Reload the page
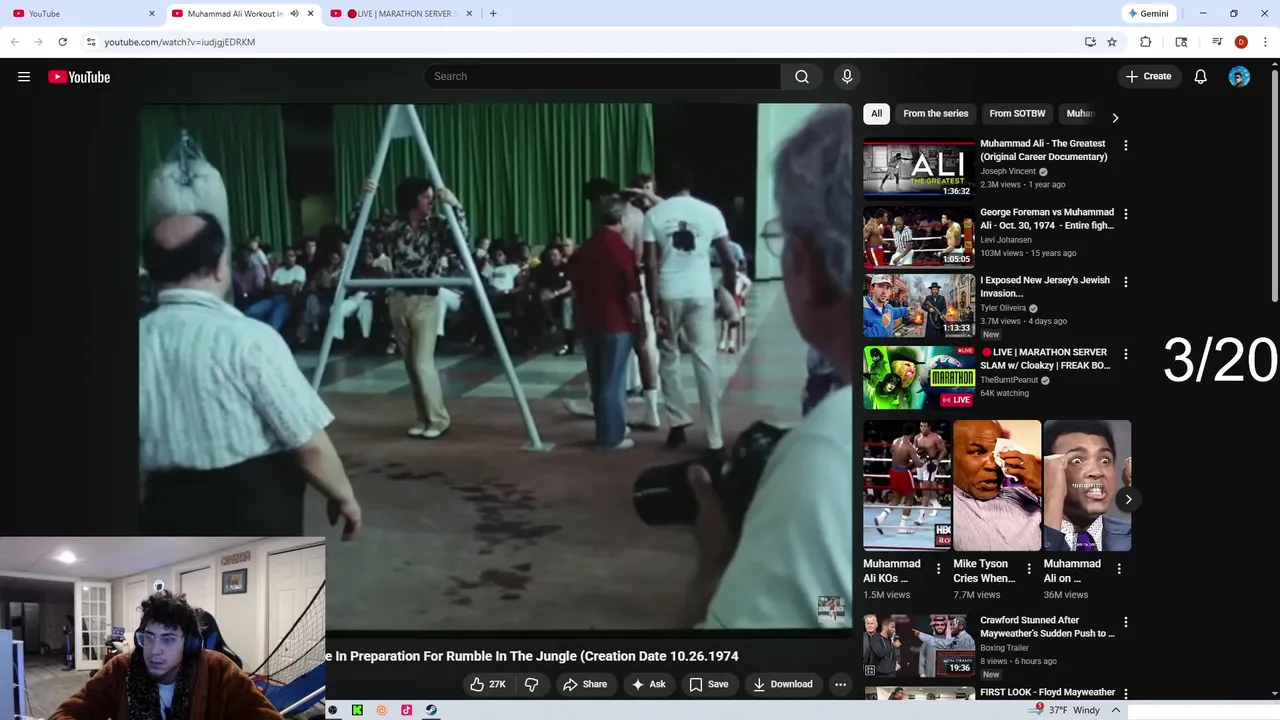Image resolution: width=1280 pixels, height=720 pixels. (62, 42)
